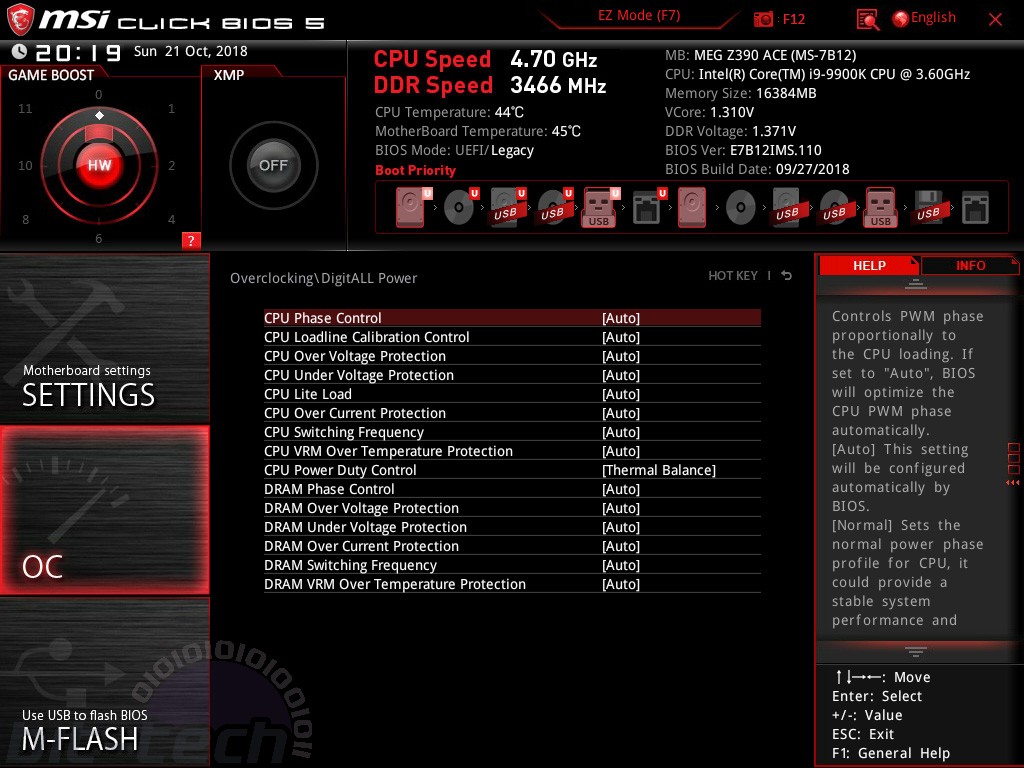Go back using the return arrow icon

(787, 276)
